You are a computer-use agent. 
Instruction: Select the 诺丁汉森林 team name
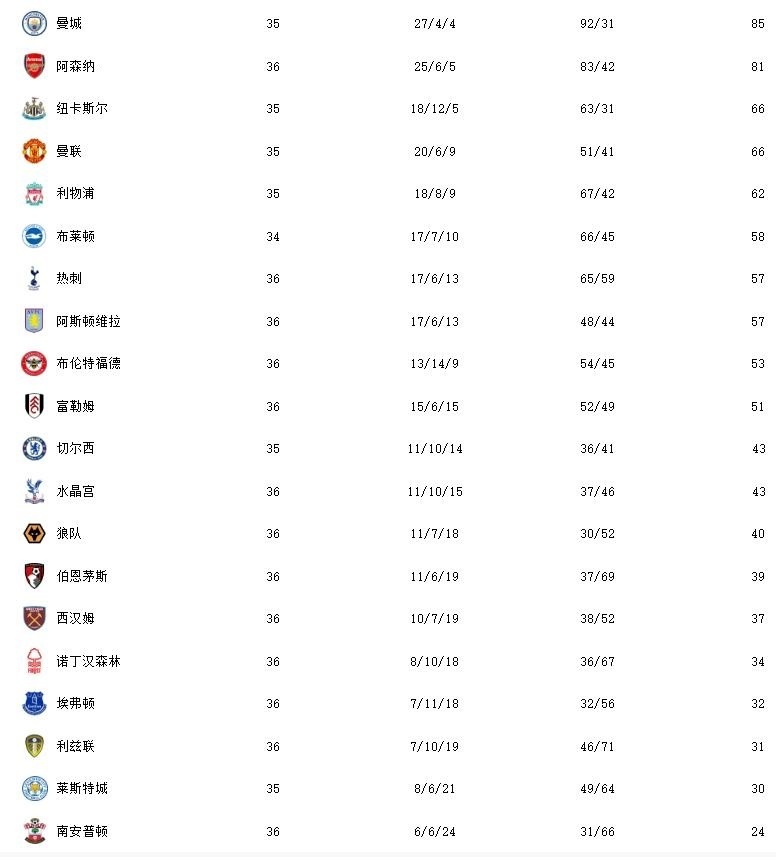click(x=88, y=661)
